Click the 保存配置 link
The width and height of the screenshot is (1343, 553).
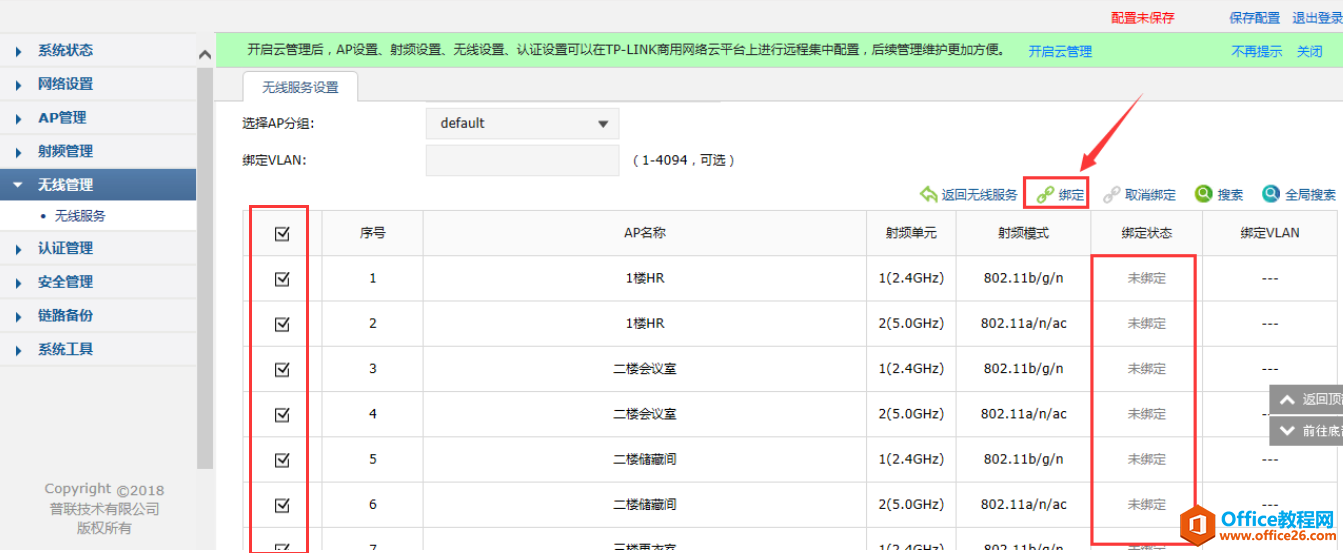[x=1254, y=18]
